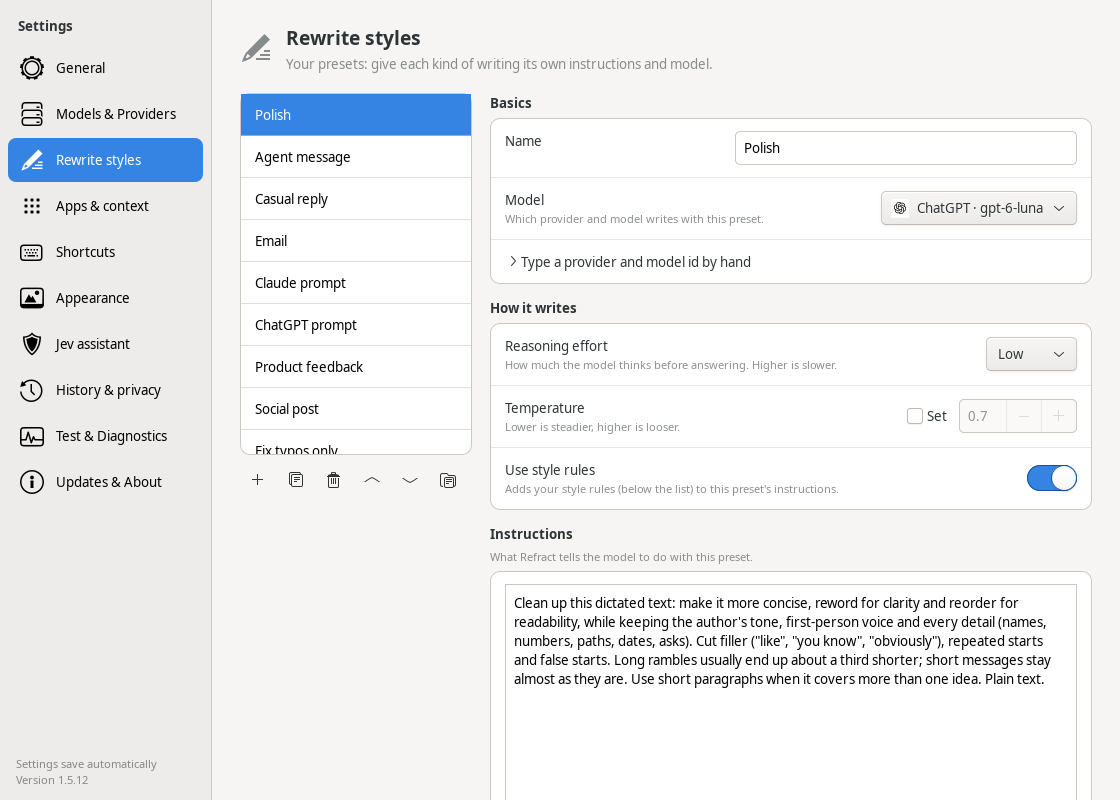Open Reasoning effort dropdown set to Low
The image size is (1120, 800).
1031,354
